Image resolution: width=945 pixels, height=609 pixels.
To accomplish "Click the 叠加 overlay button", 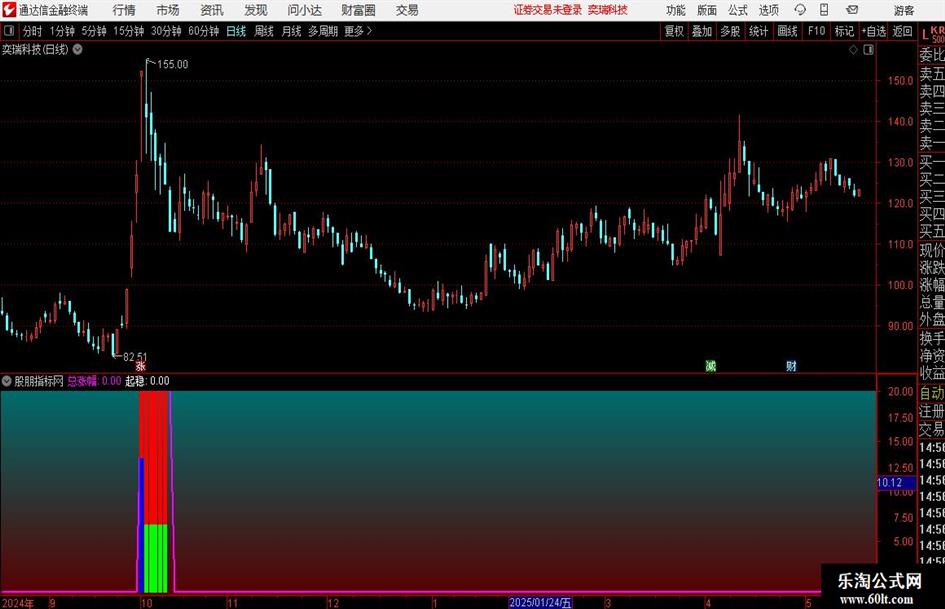I will 702,31.
